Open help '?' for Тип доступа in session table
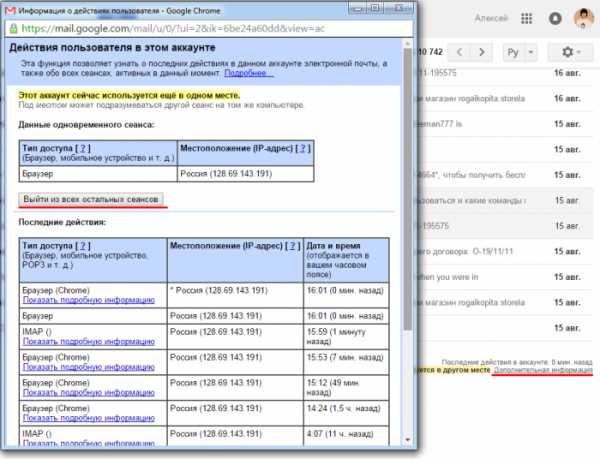This screenshot has width=600, height=459. point(83,148)
